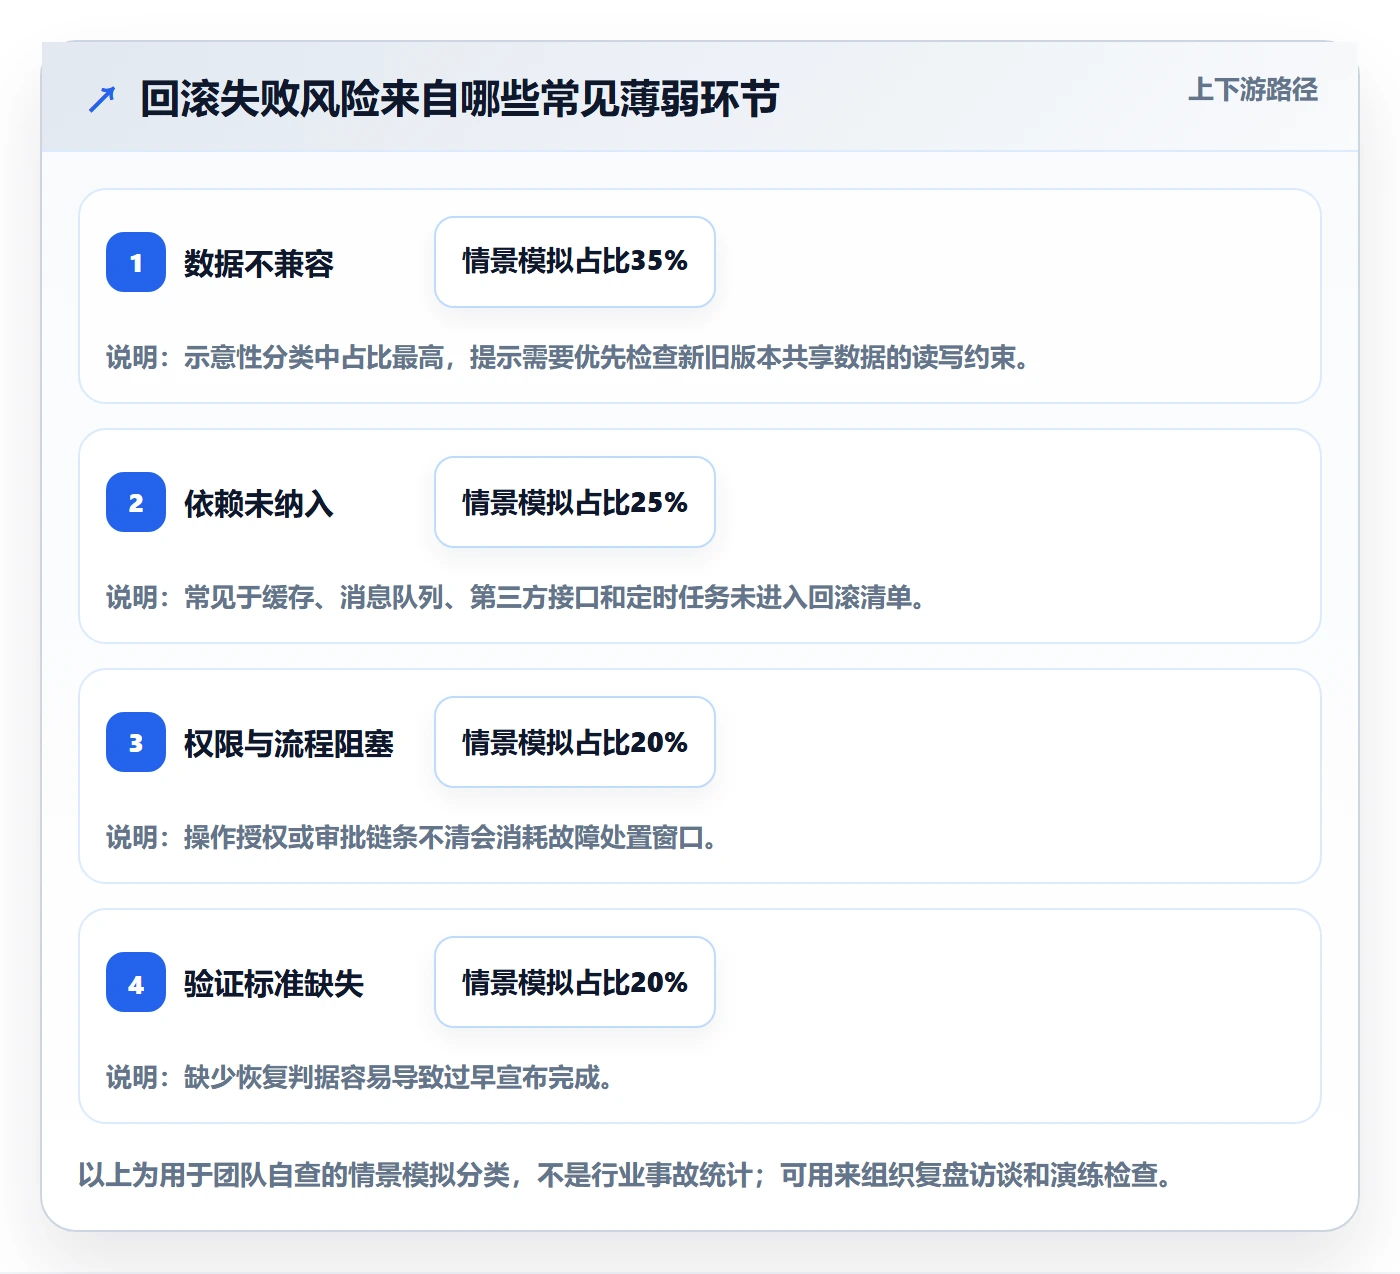Click the 情景模拟占比20% pill beside 验证标准缺失
Viewport: 1400px width, 1274px height.
[575, 982]
